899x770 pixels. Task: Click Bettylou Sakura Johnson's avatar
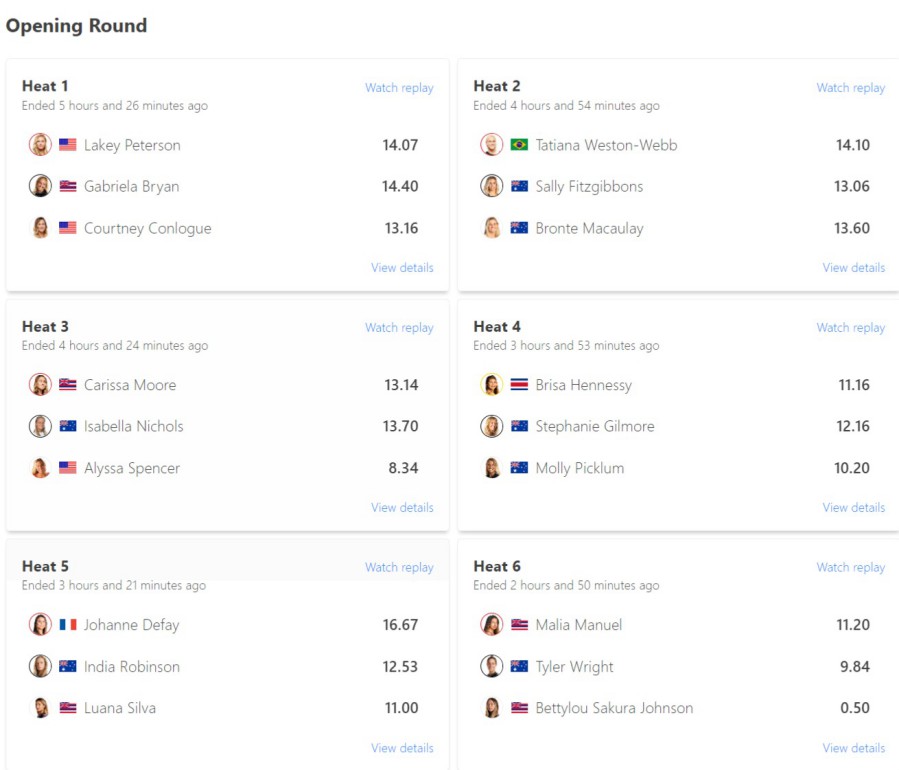tap(491, 708)
